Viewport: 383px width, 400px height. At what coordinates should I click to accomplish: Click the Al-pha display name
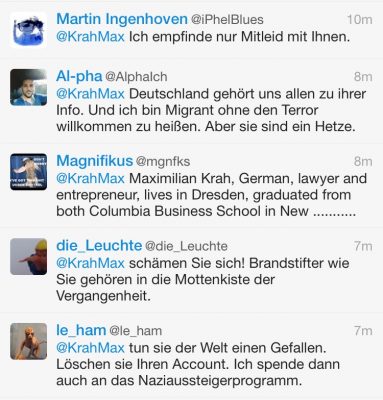pos(79,77)
